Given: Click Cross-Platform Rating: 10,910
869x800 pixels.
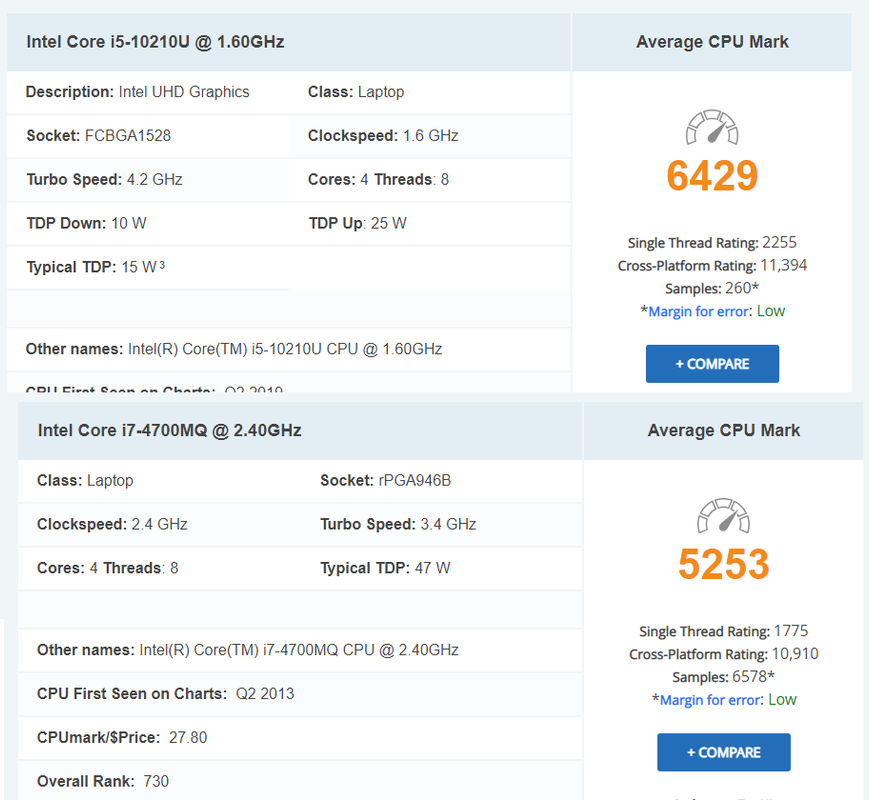Looking at the screenshot, I should point(723,654).
